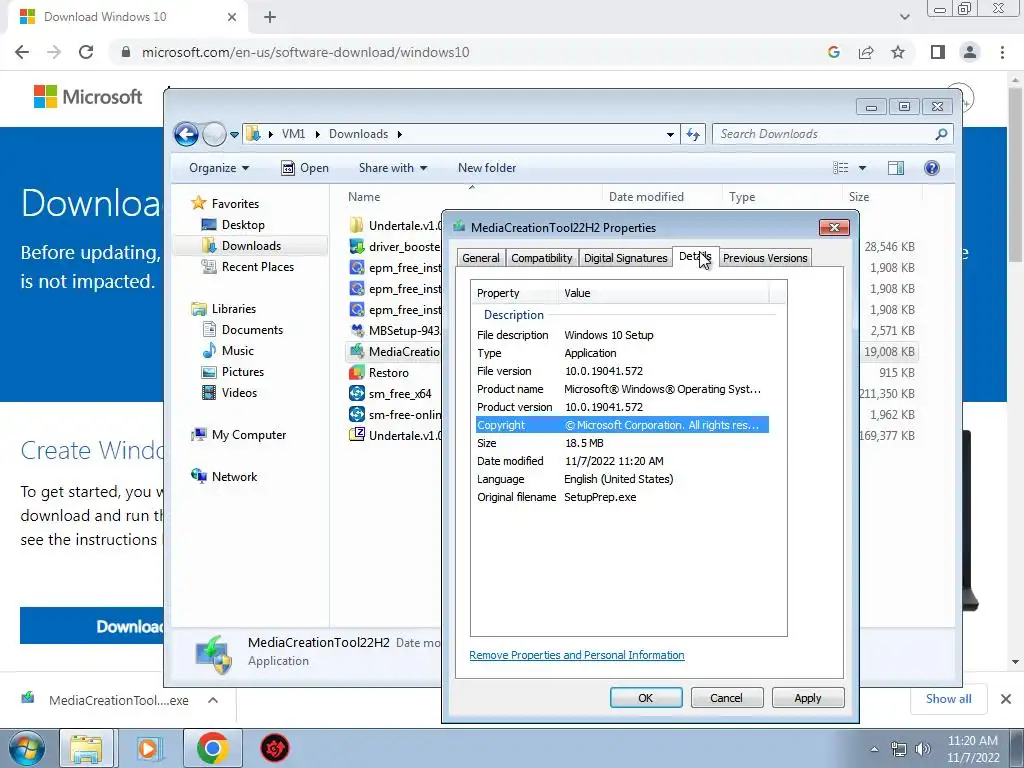Show hidden tray icons arrow
1024x768 pixels.
(x=874, y=749)
